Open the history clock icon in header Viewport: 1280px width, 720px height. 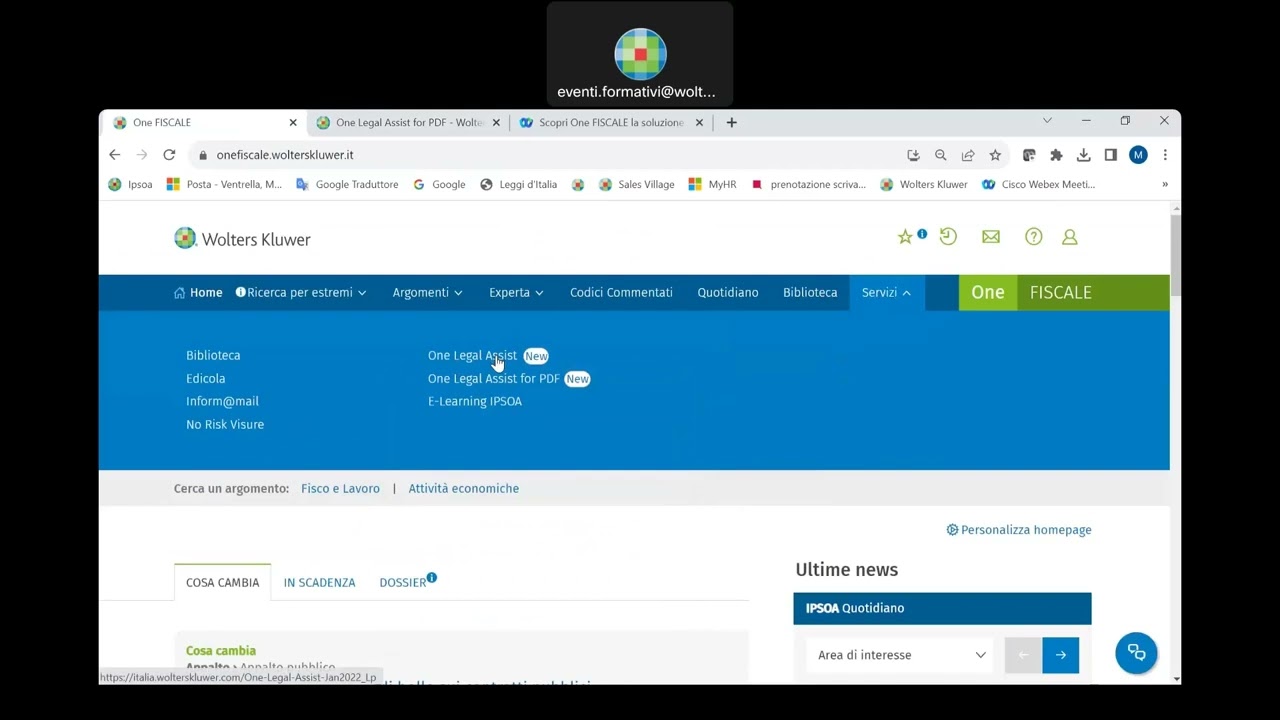point(948,237)
